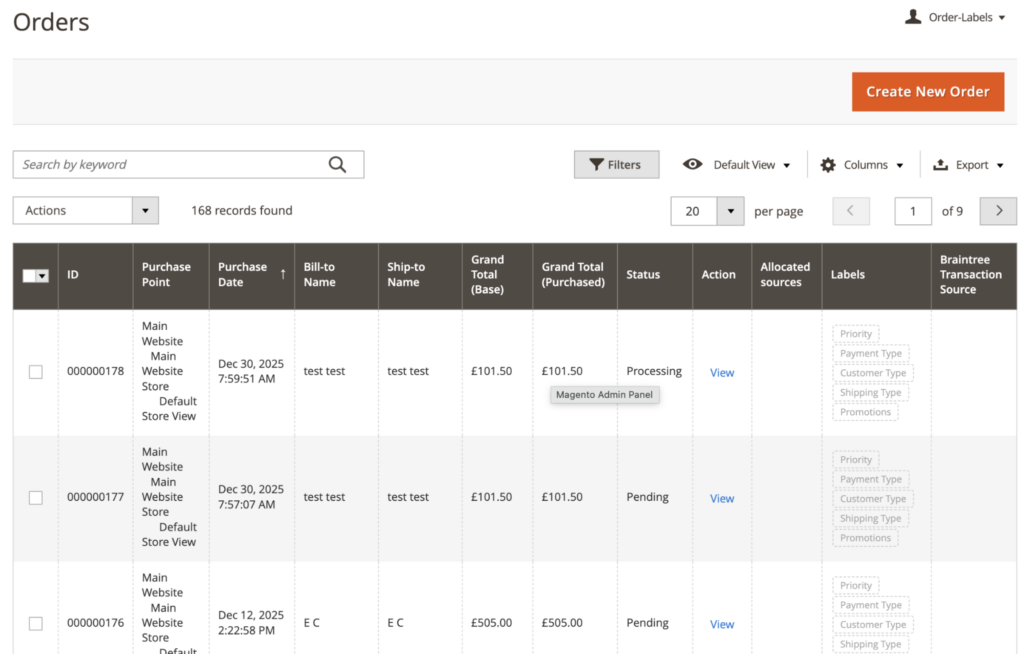This screenshot has width=1024, height=654.
Task: Click purchase date Dec 30, 2025 7:59:51 AM
Action: tap(251, 371)
